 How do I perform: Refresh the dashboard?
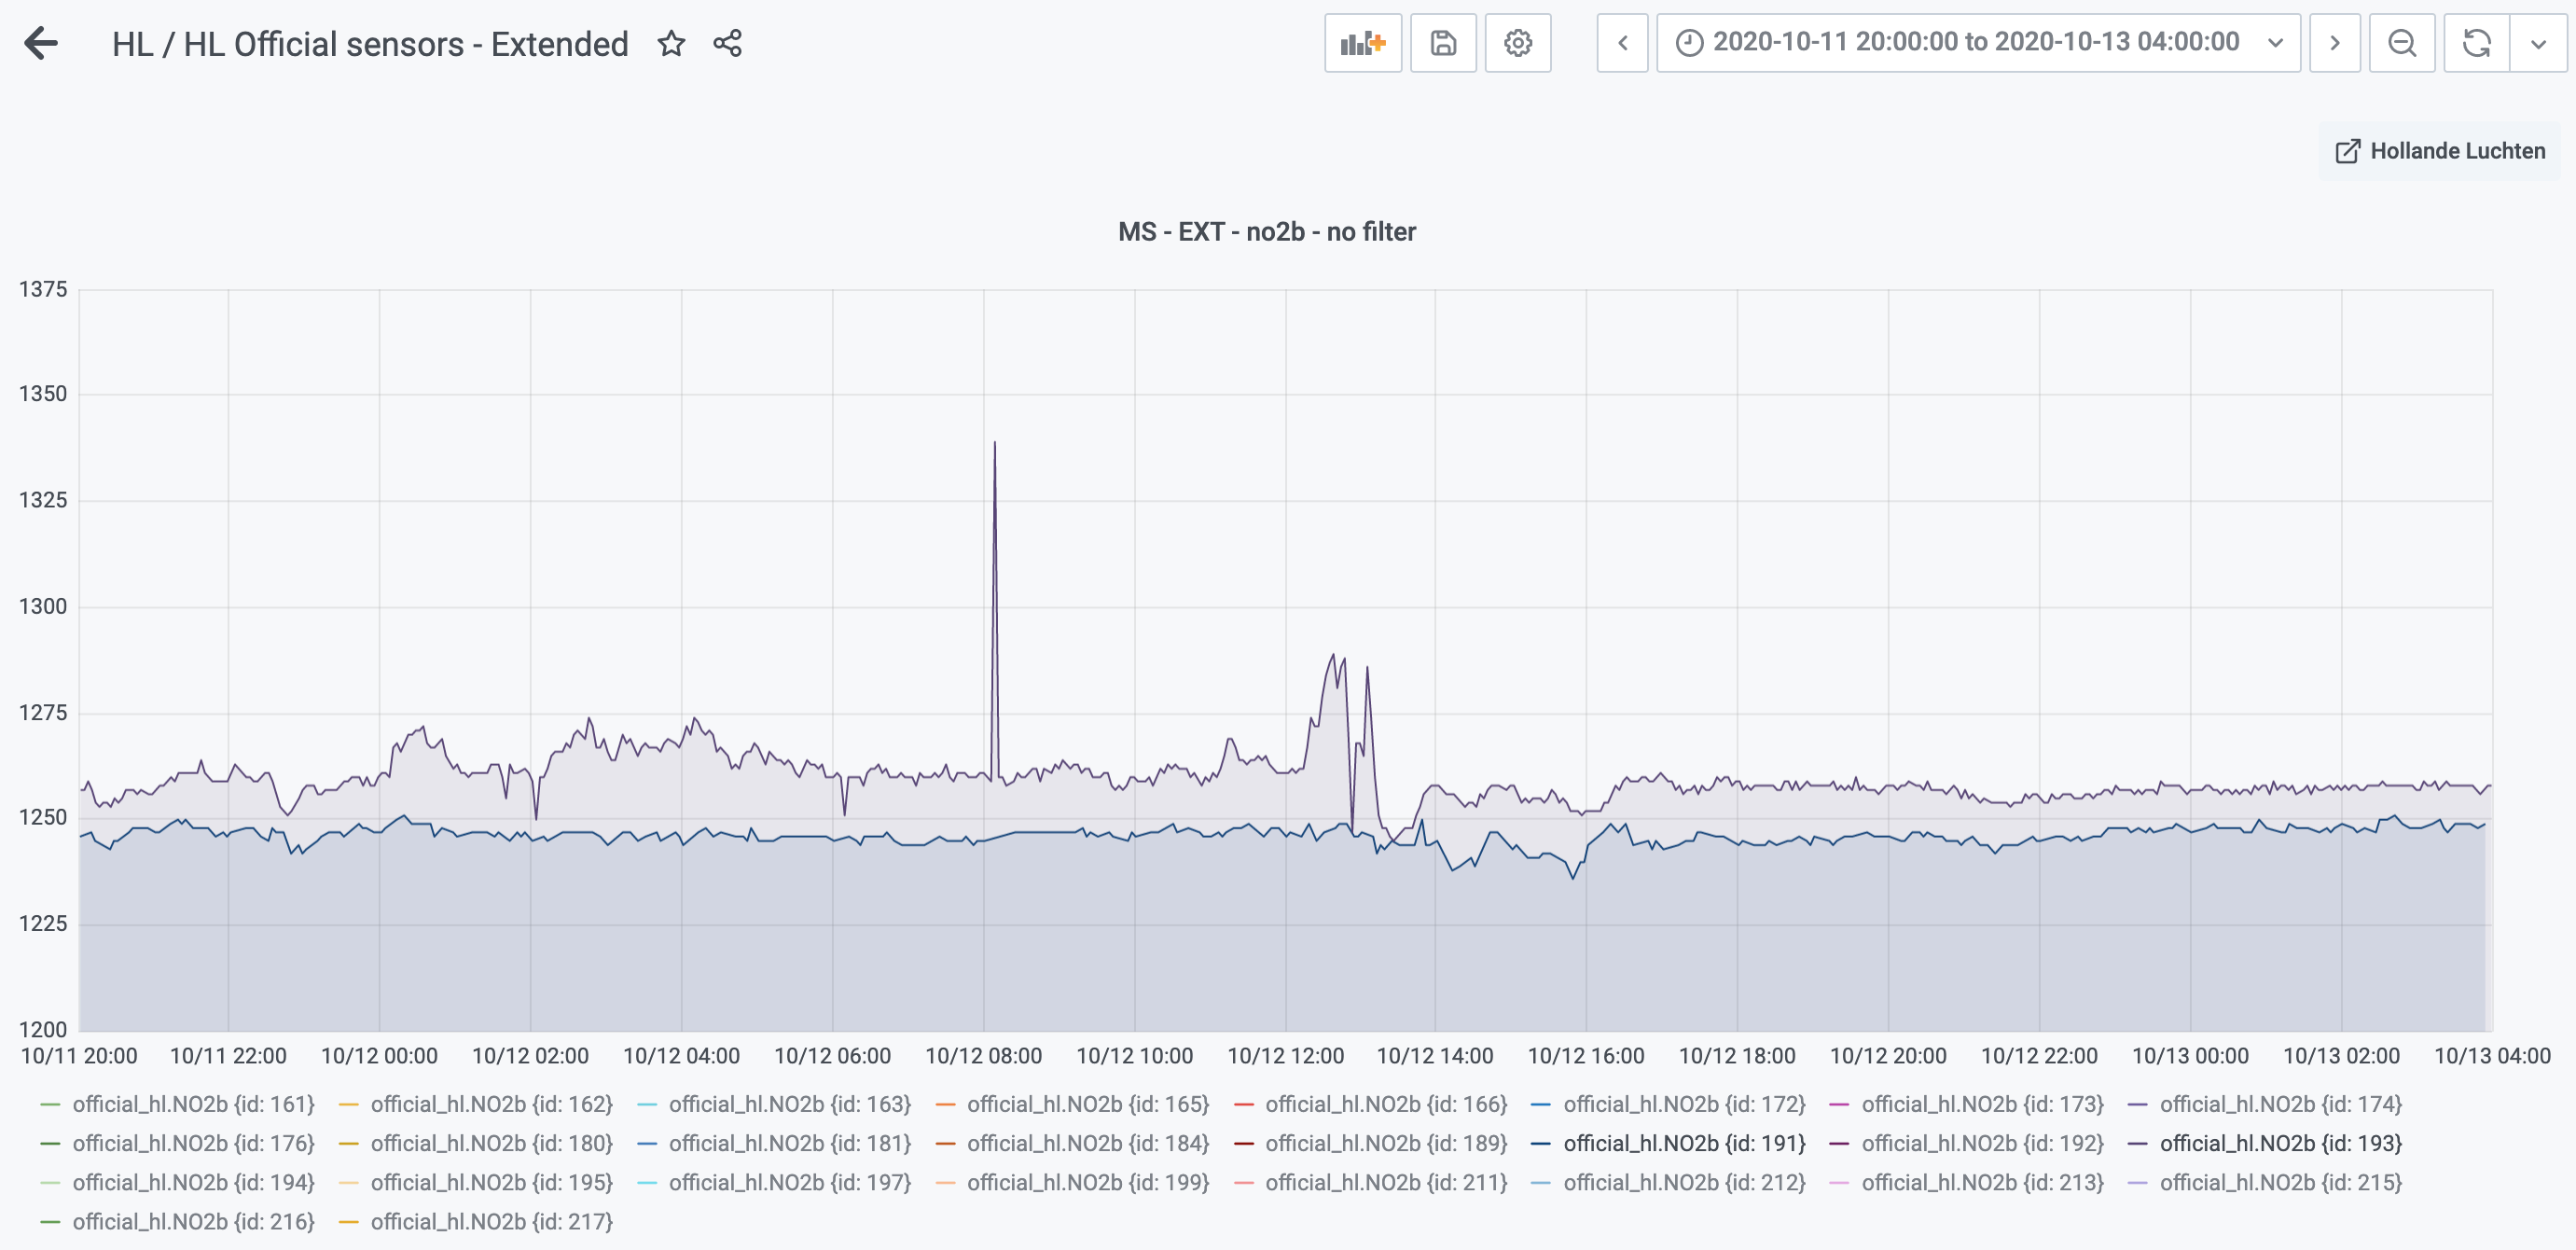(2476, 43)
